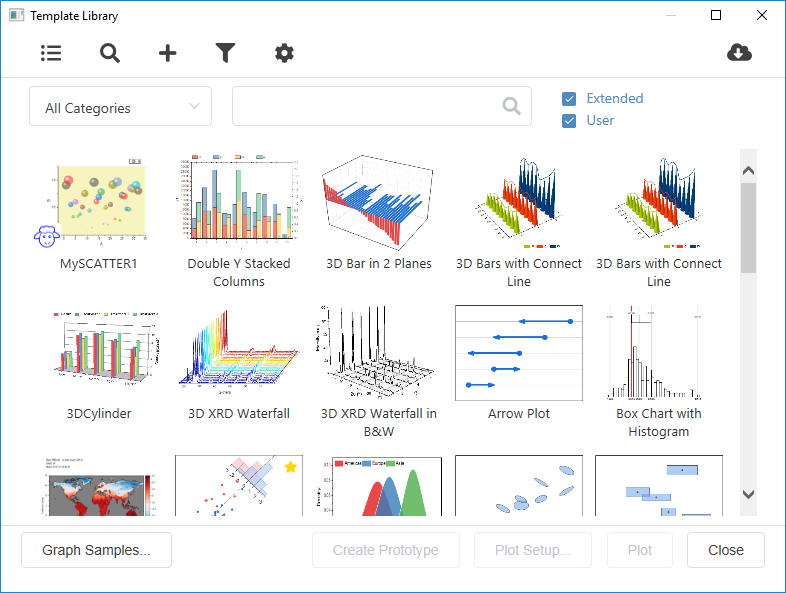Click the cloud download icon
The image size is (786, 593).
pyautogui.click(x=739, y=53)
